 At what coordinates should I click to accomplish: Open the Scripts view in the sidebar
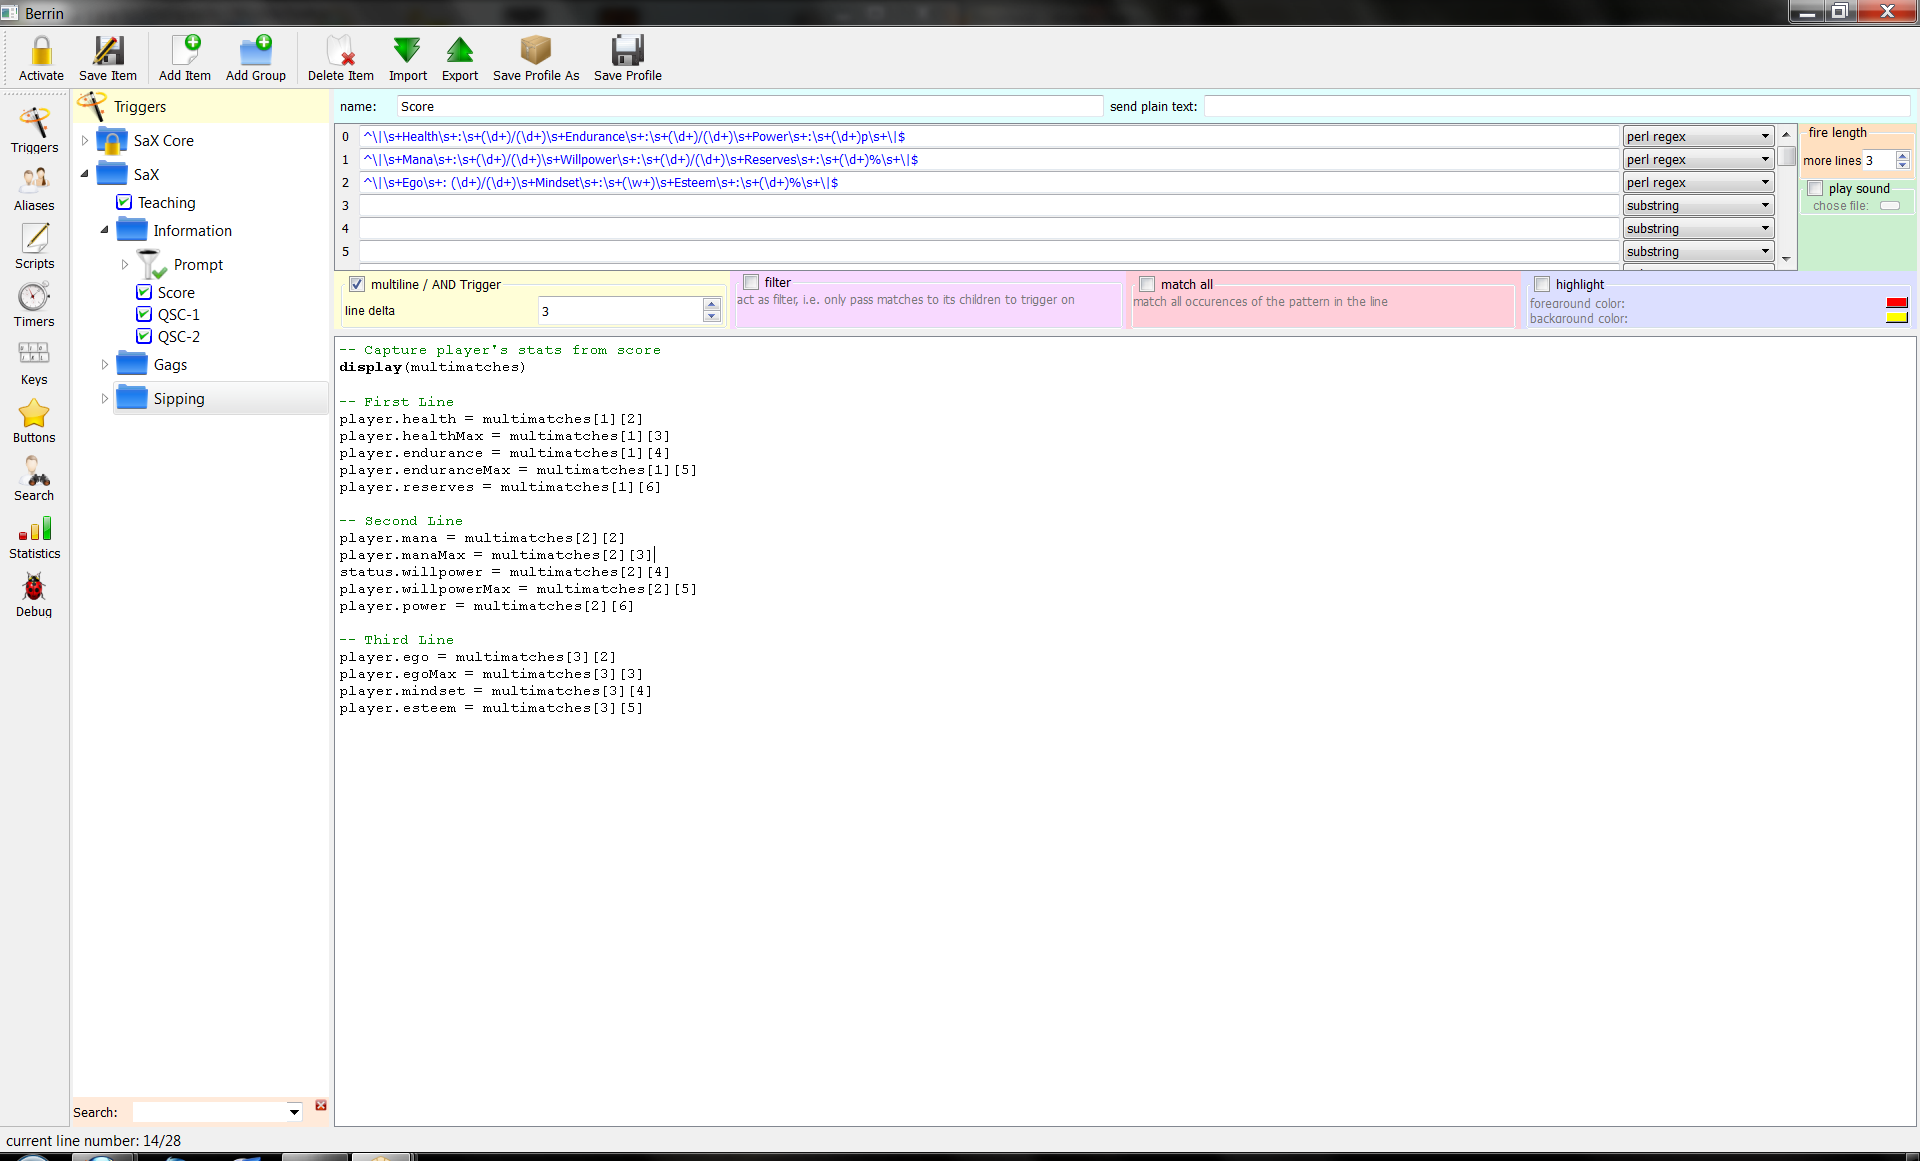coord(34,246)
